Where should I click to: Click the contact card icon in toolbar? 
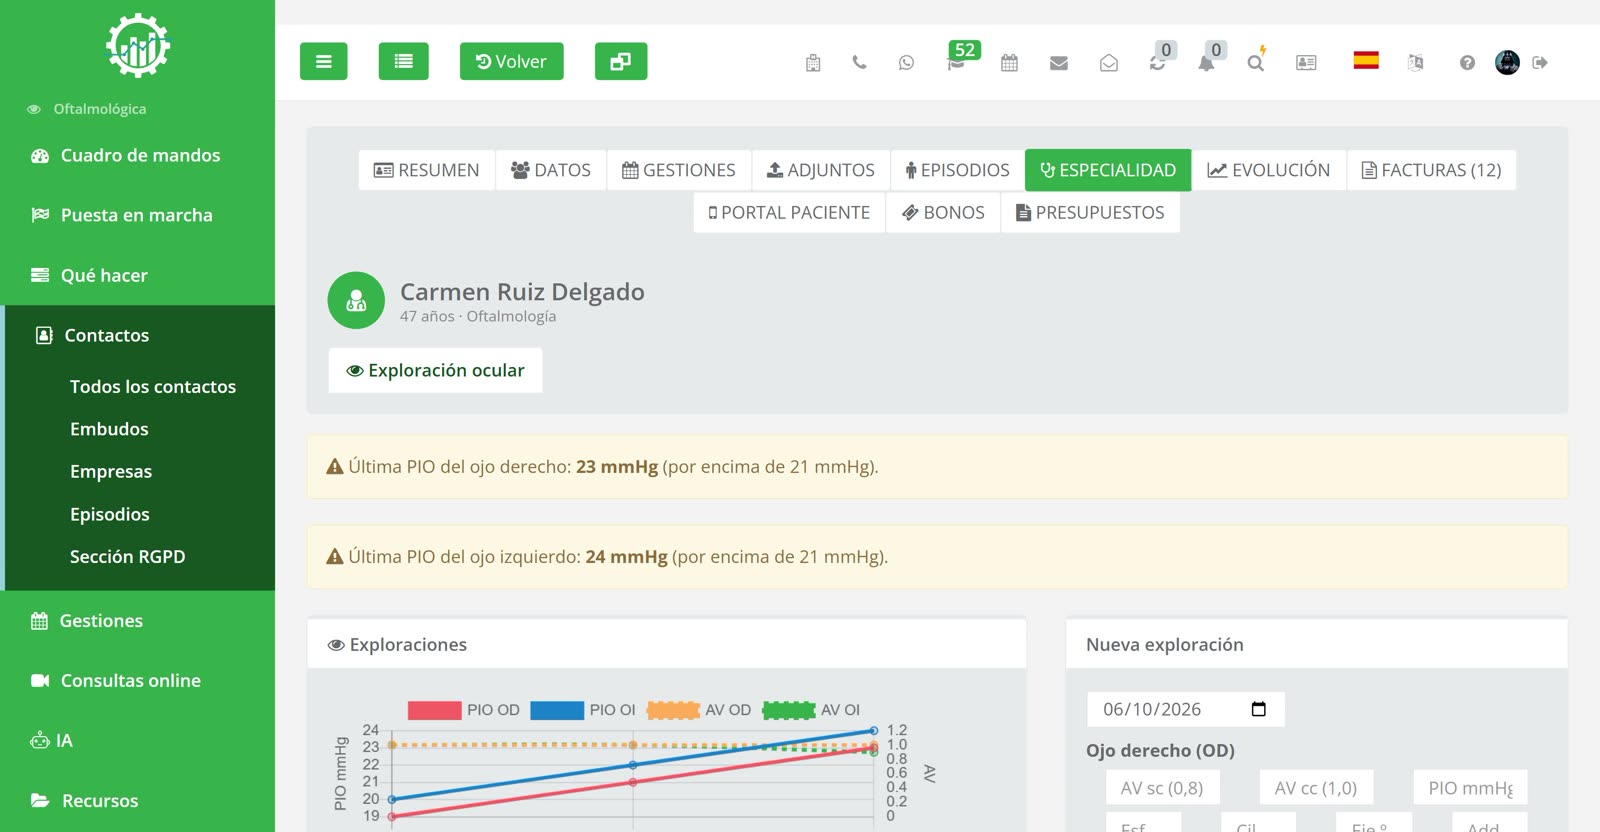tap(1306, 62)
